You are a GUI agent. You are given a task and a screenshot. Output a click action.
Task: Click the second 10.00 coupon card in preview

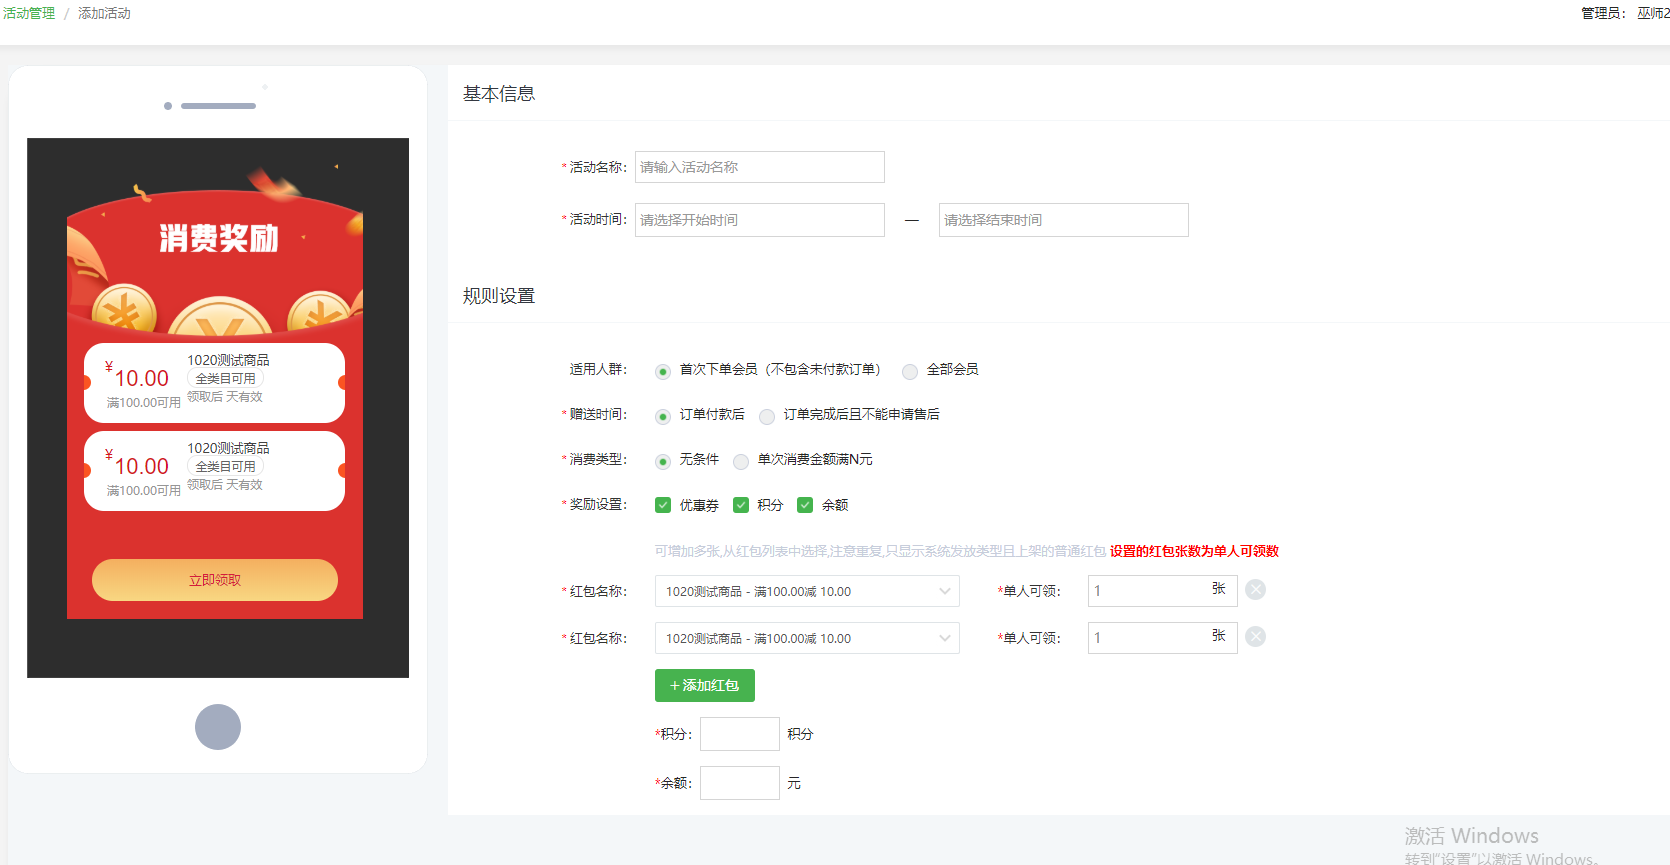coord(214,471)
